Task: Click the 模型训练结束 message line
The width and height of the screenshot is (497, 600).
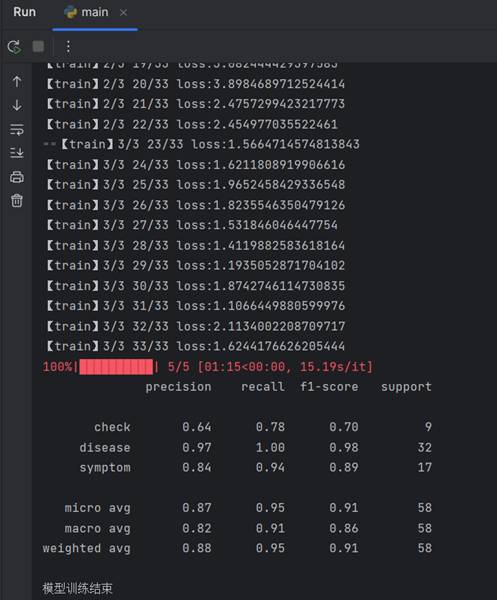Action: (x=77, y=589)
